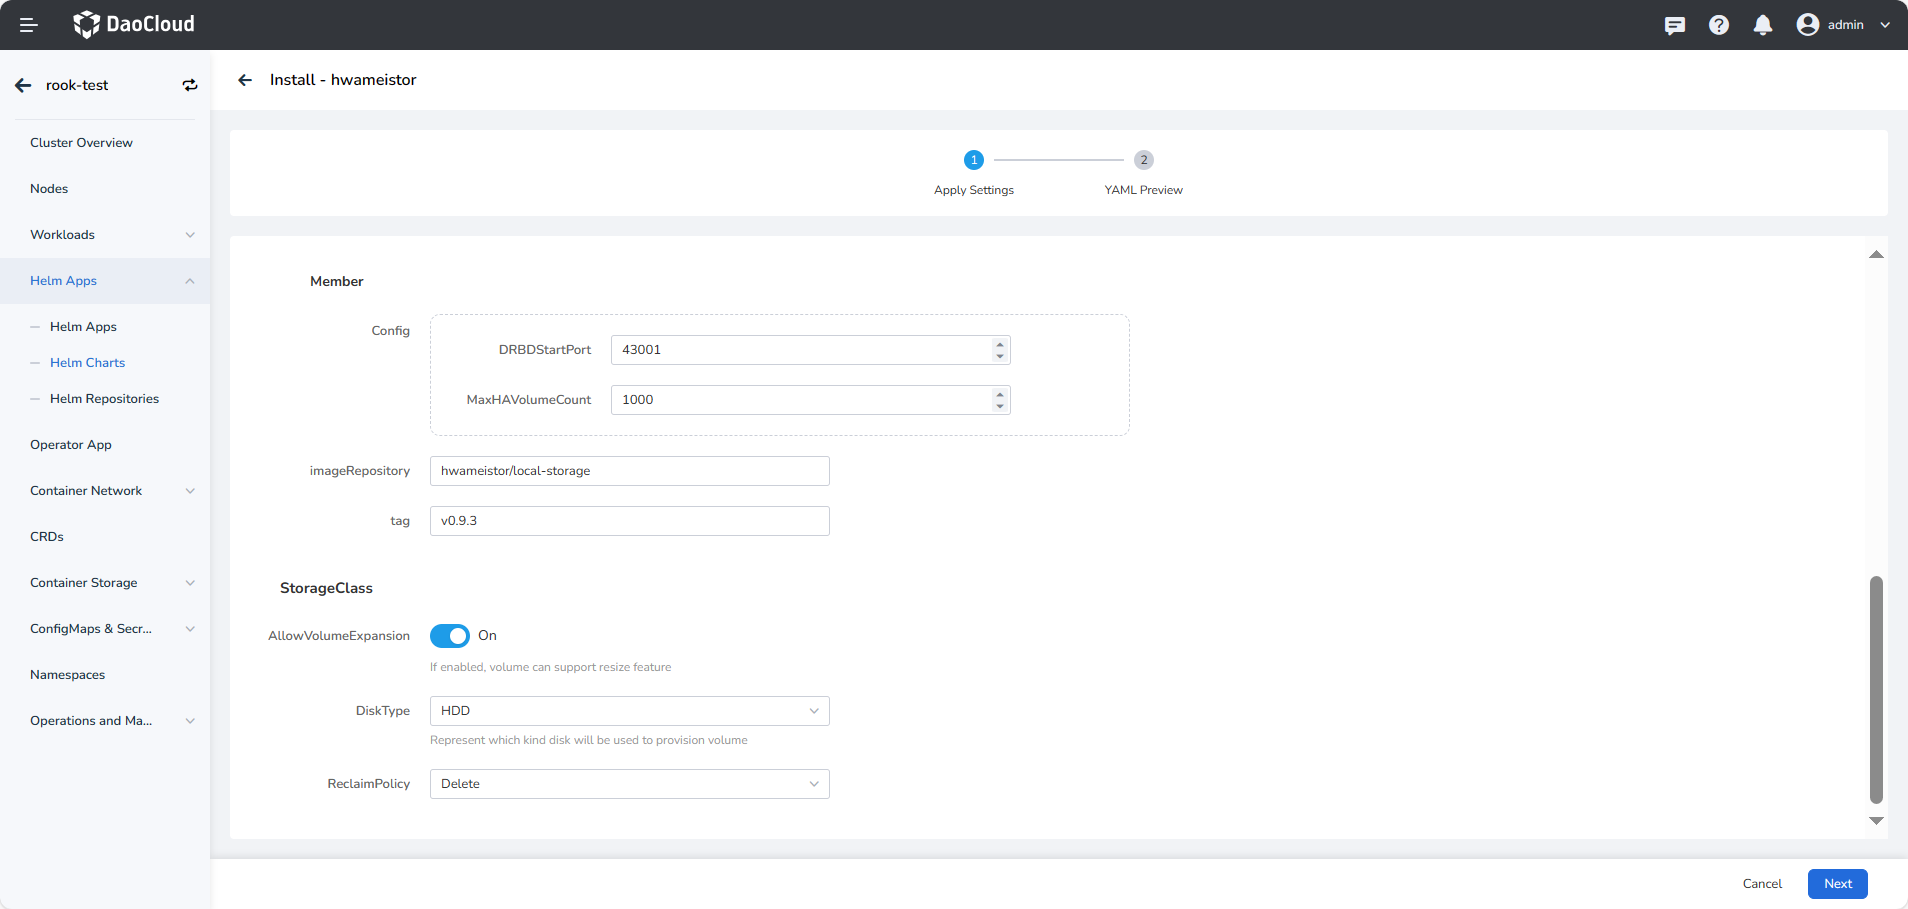This screenshot has height=909, width=1908.
Task: Decrement the MaxHAVolumeCount value
Action: pyautogui.click(x=1000, y=406)
